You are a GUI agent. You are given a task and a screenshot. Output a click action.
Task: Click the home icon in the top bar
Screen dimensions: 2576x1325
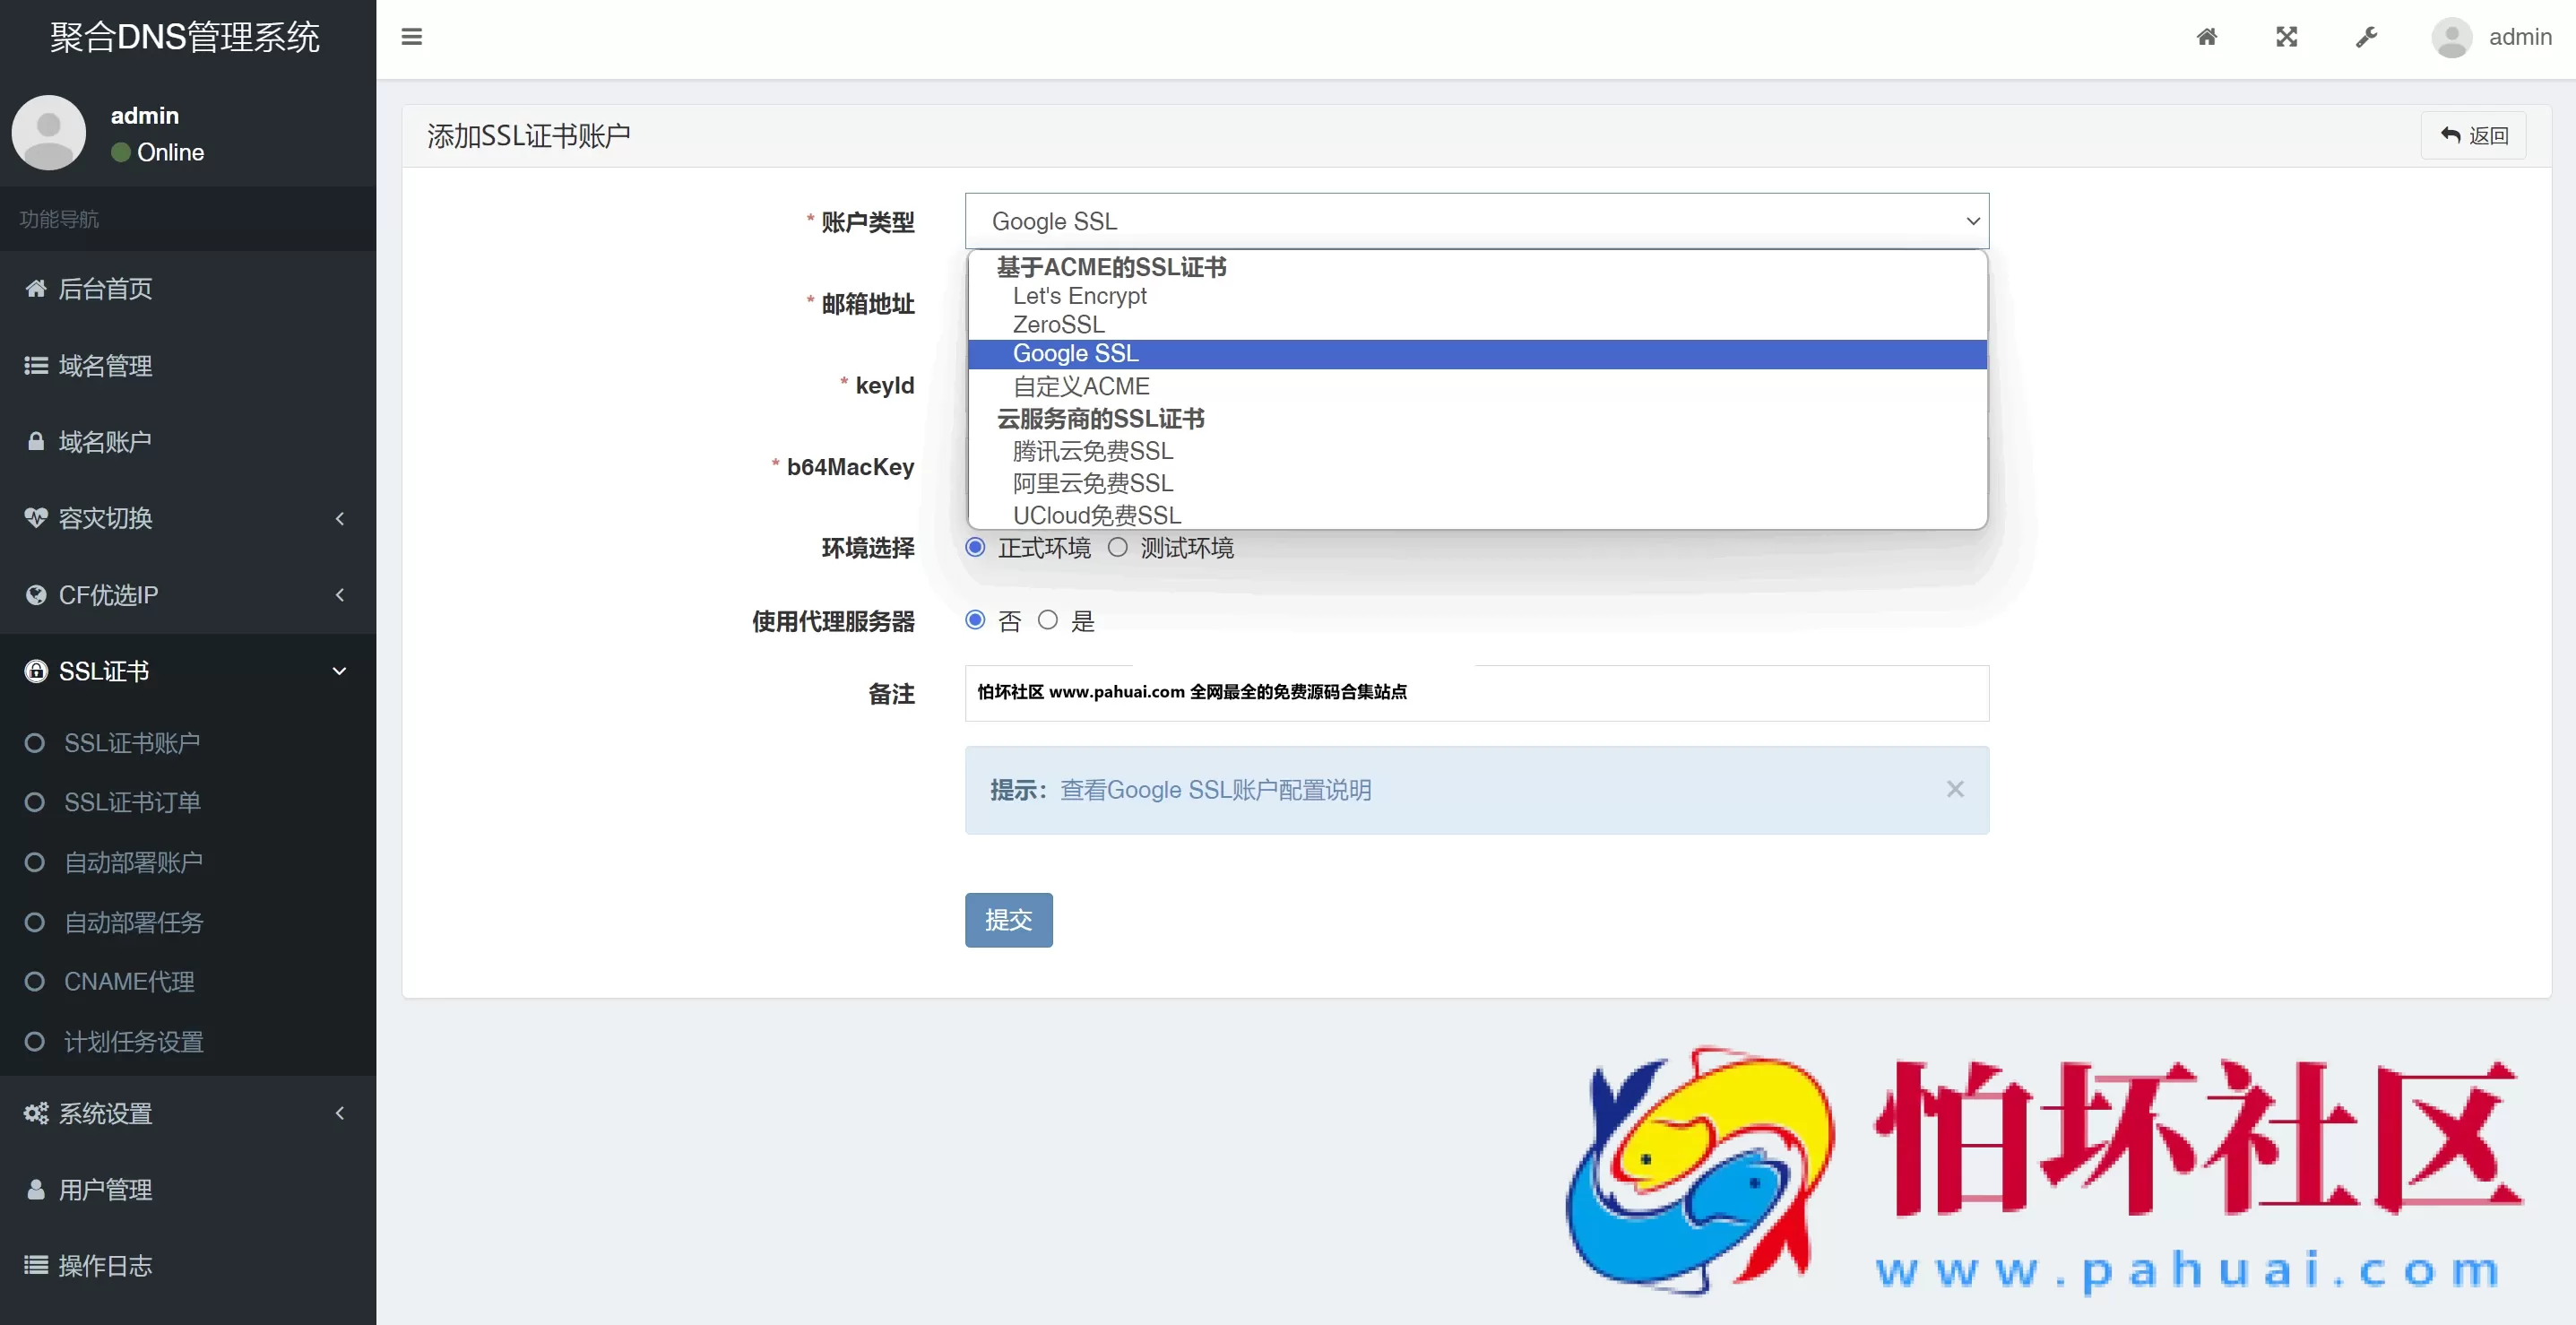[x=2208, y=37]
